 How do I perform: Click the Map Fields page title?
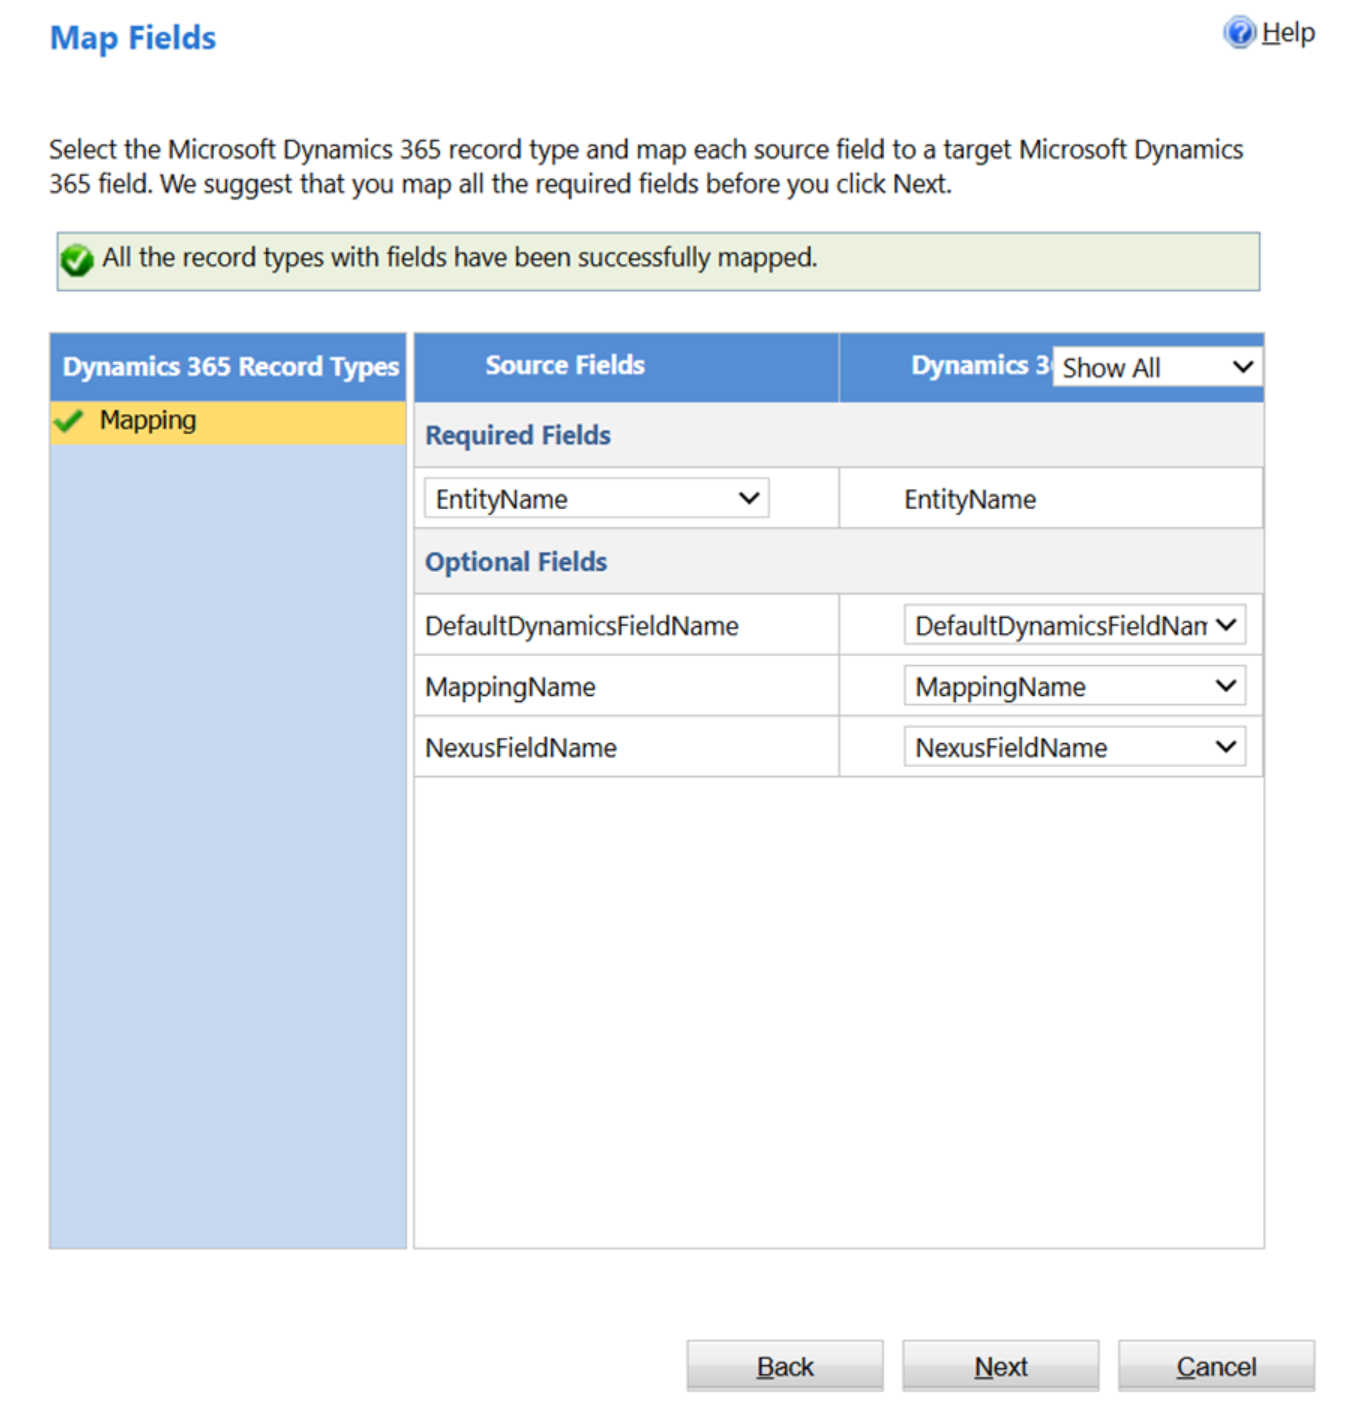pyautogui.click(x=133, y=38)
